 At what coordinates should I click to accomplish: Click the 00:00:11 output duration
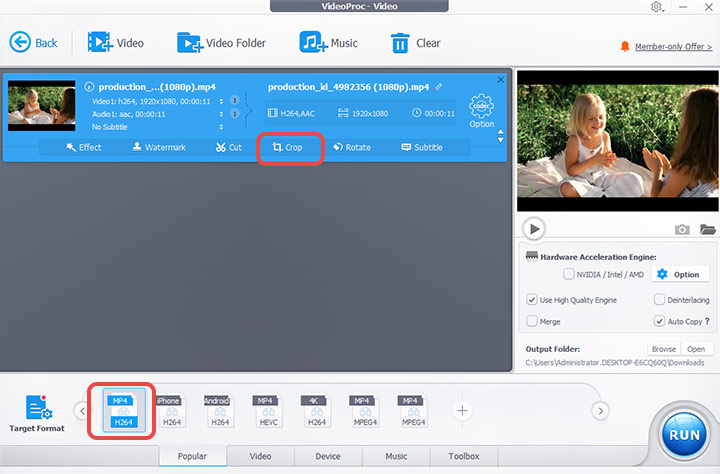[434, 113]
